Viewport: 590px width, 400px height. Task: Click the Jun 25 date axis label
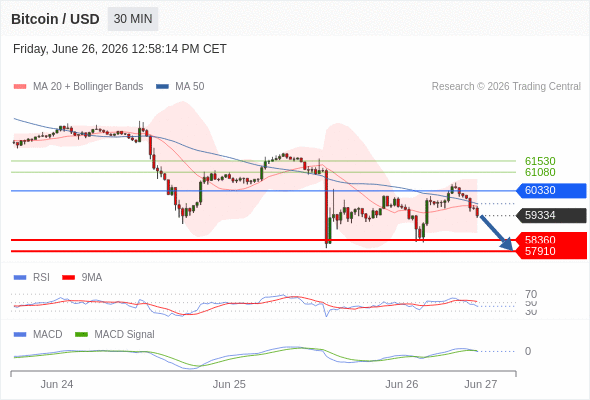(229, 385)
